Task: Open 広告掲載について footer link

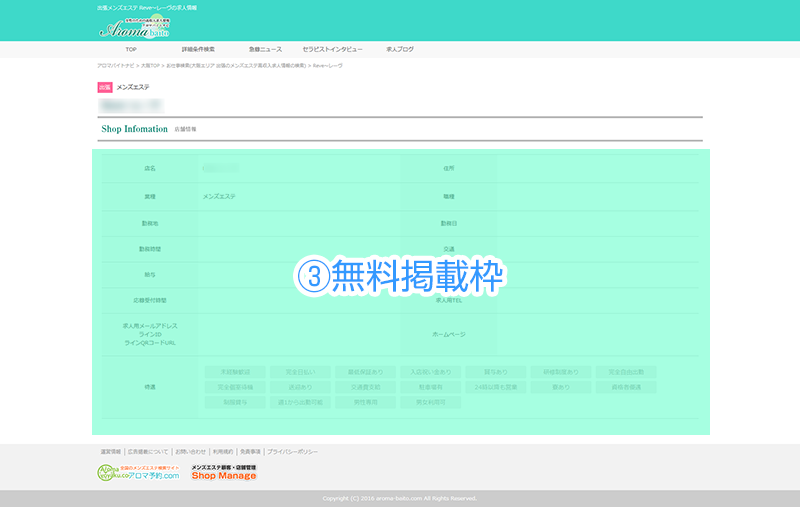Action: 148,452
